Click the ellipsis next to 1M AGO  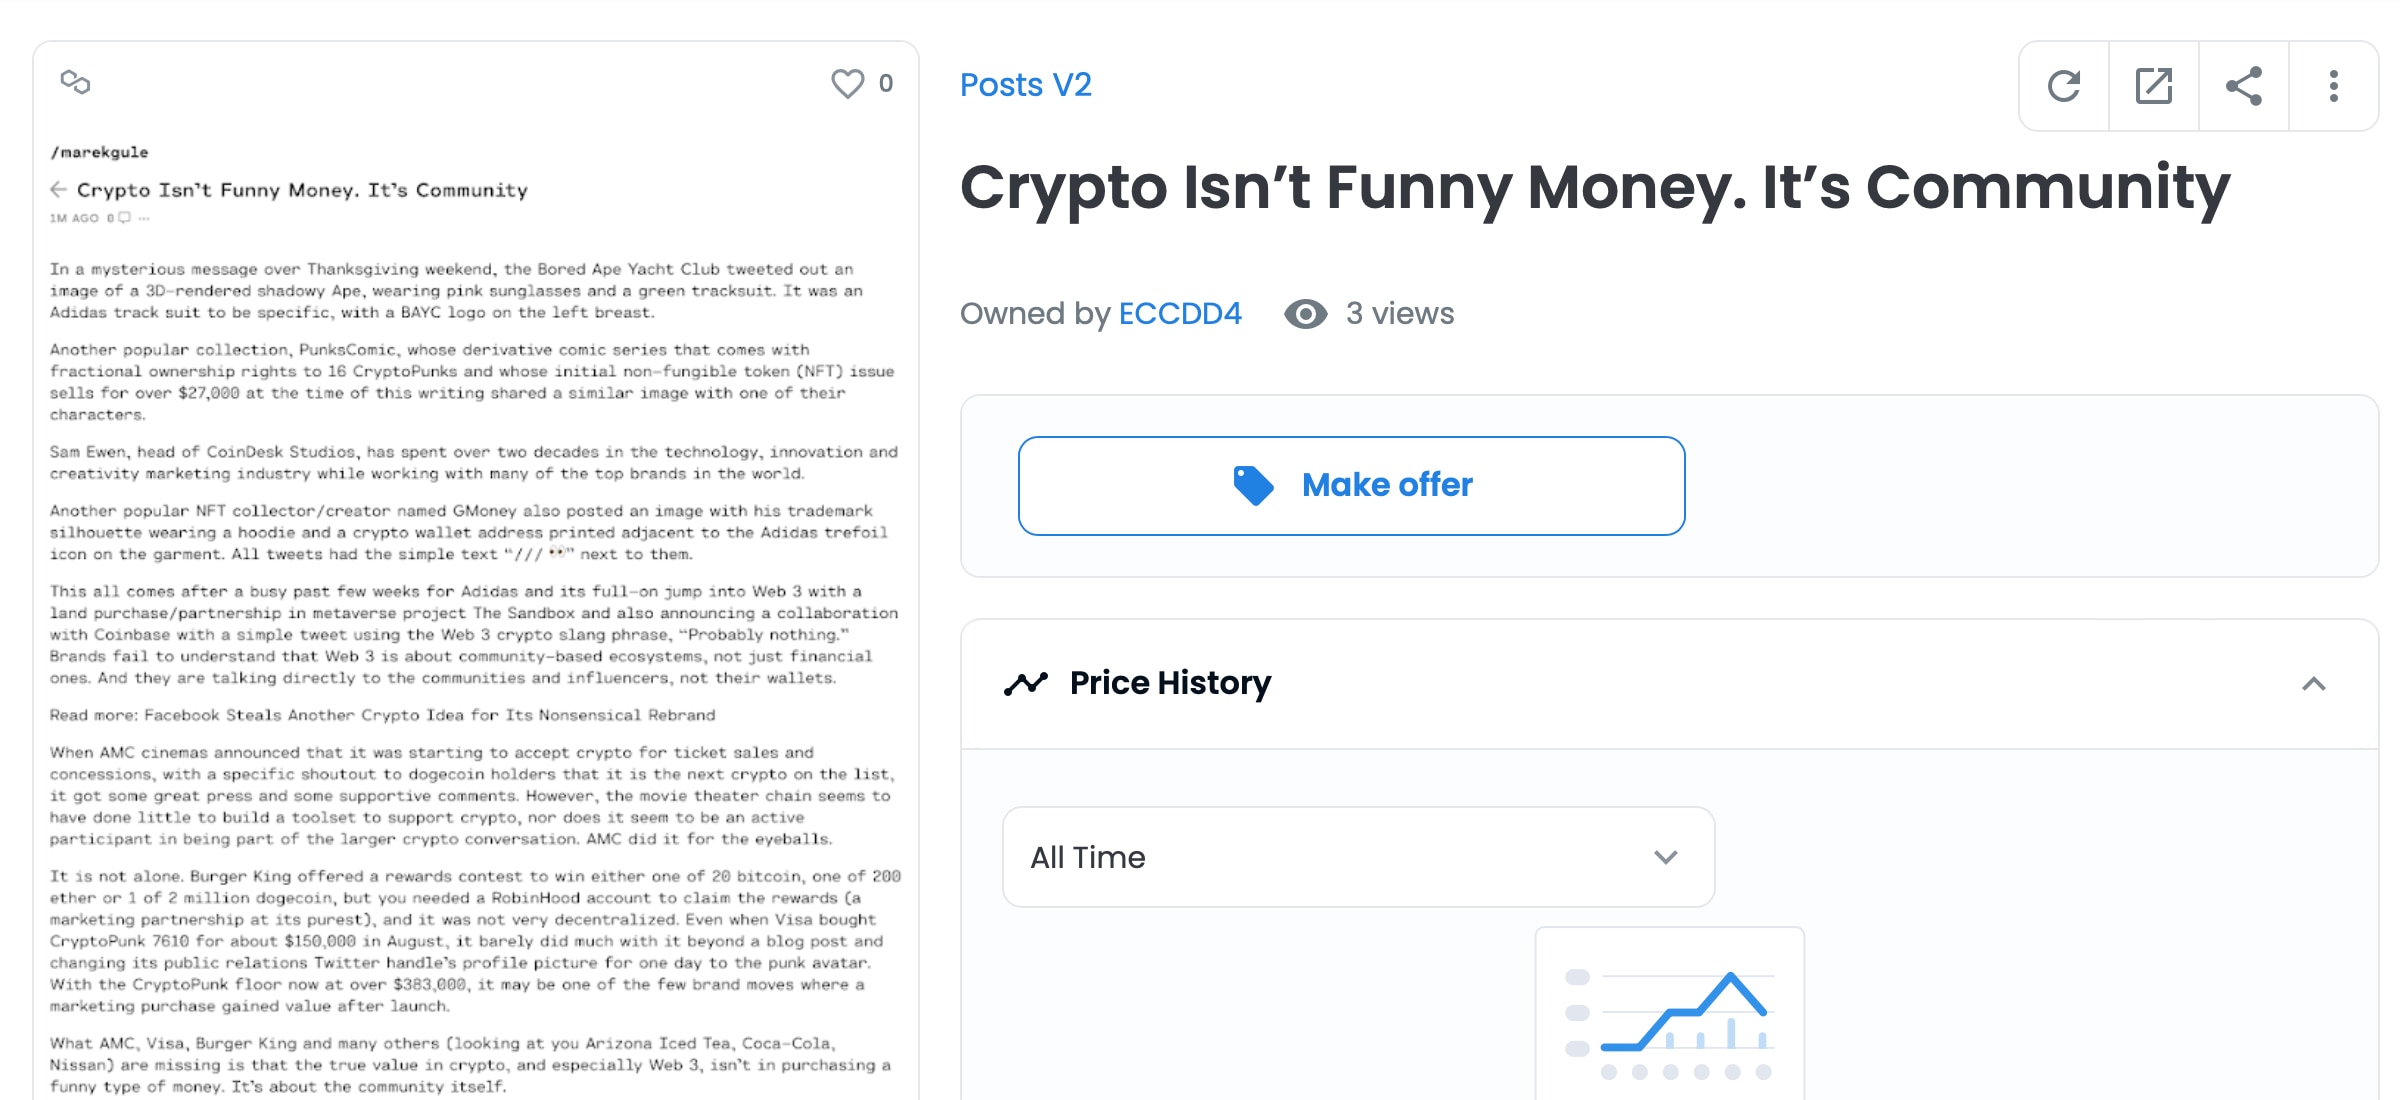(144, 218)
